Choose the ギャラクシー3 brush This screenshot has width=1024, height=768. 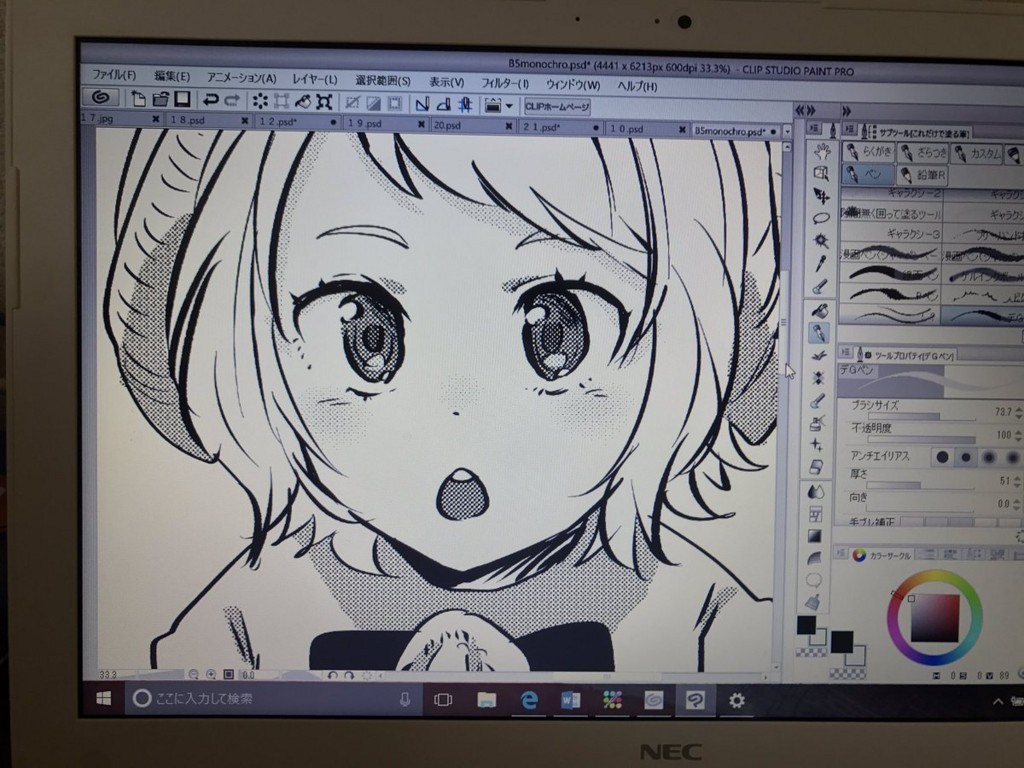click(x=891, y=233)
